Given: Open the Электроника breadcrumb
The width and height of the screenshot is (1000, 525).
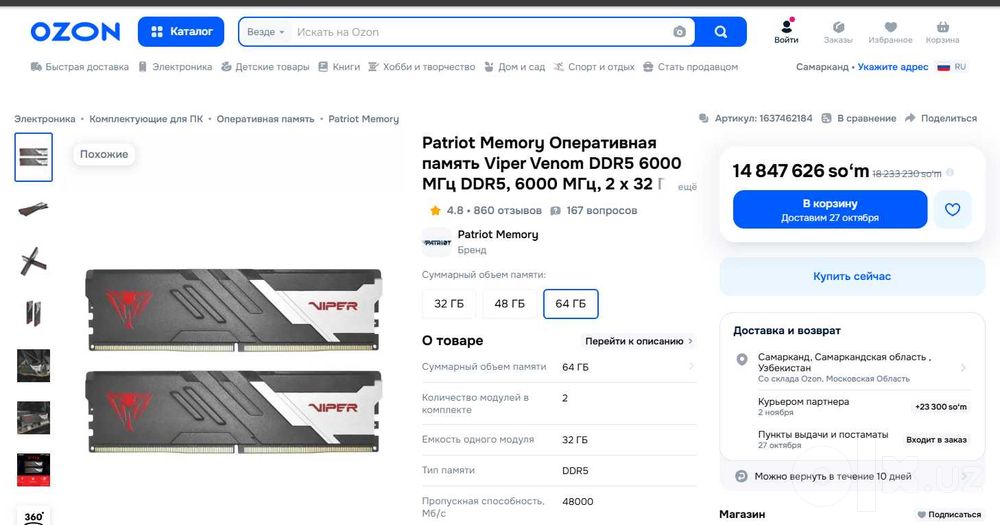Looking at the screenshot, I should click(x=45, y=119).
